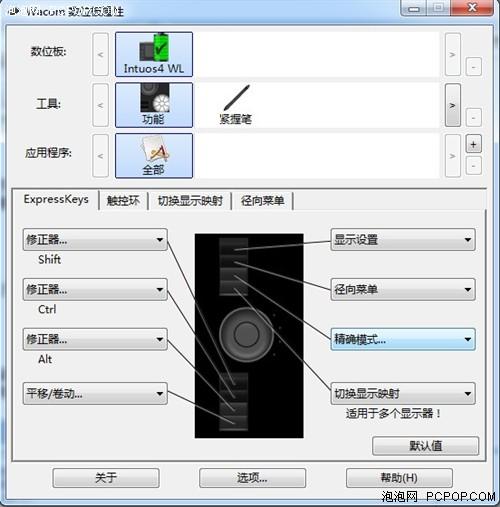Open the highlighted 精确模式 dropdown
The image size is (500, 507).
tap(403, 339)
